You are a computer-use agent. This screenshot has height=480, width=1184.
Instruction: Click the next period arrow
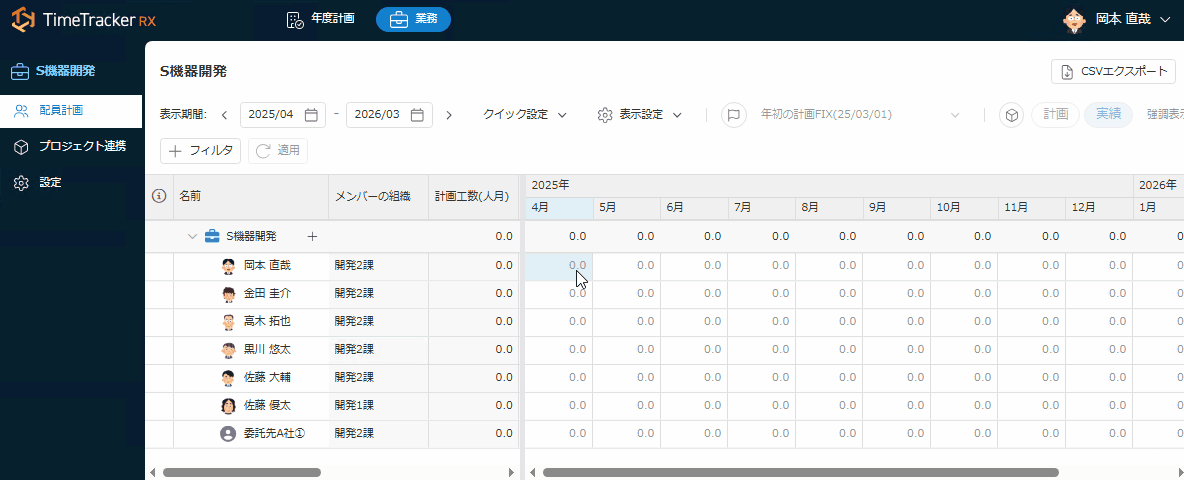pos(449,115)
